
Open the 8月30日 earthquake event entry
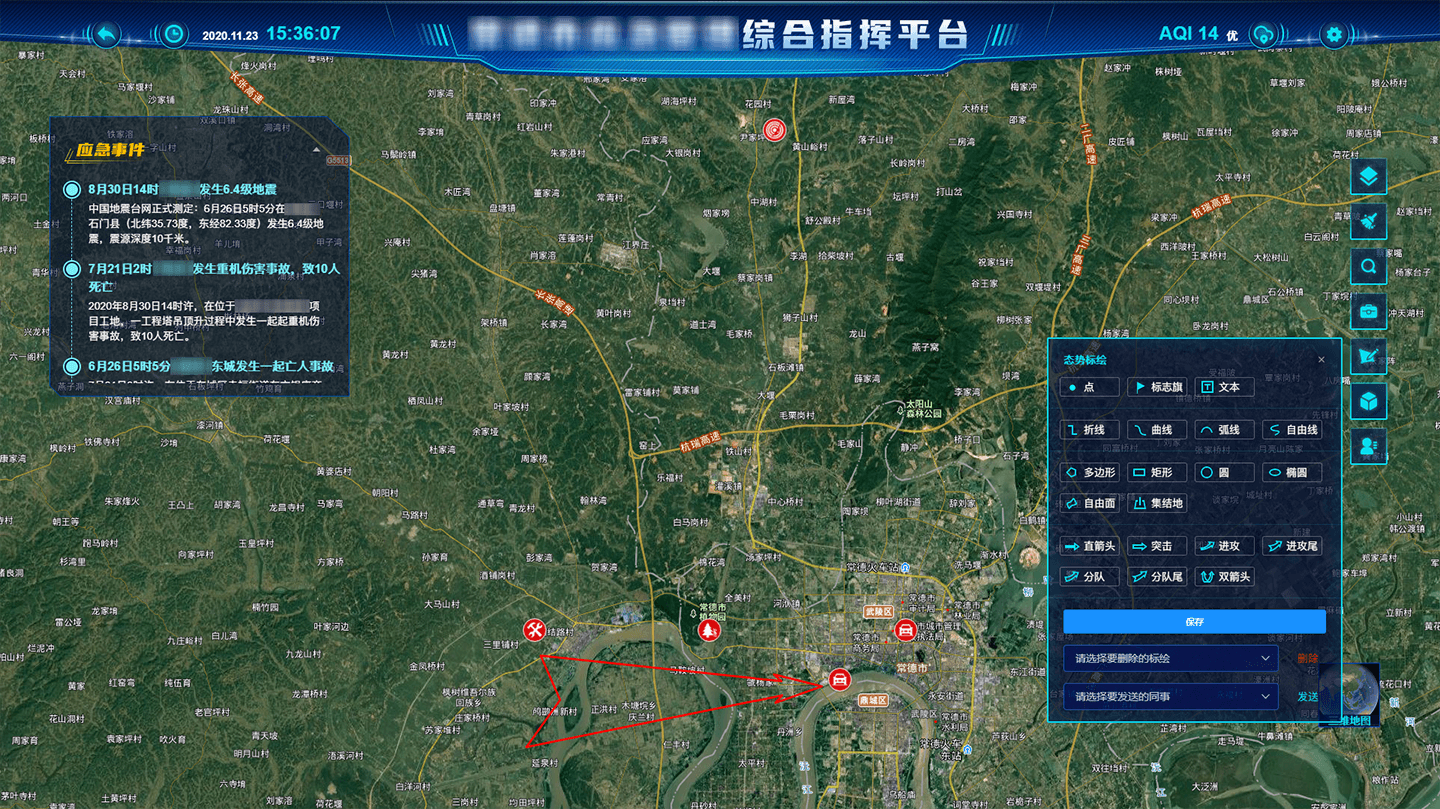click(182, 189)
